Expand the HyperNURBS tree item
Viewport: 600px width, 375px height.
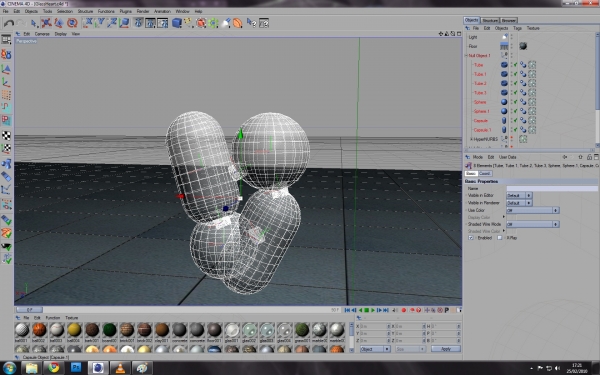coord(471,139)
